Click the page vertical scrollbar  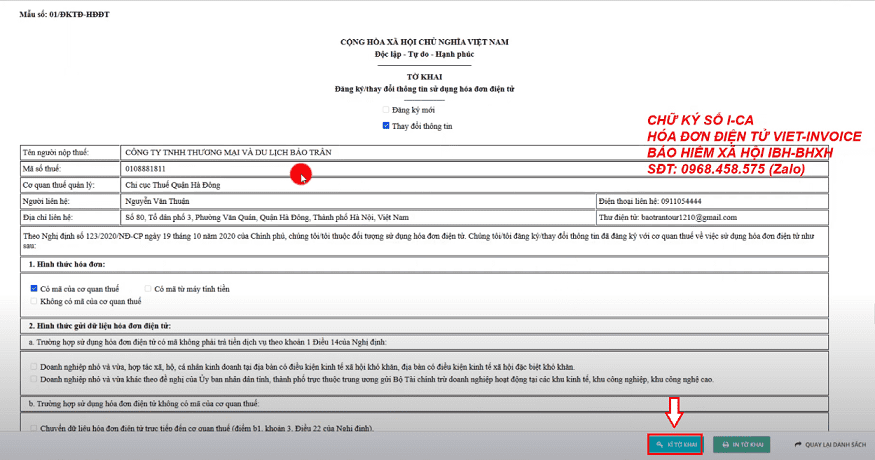(x=873, y=314)
